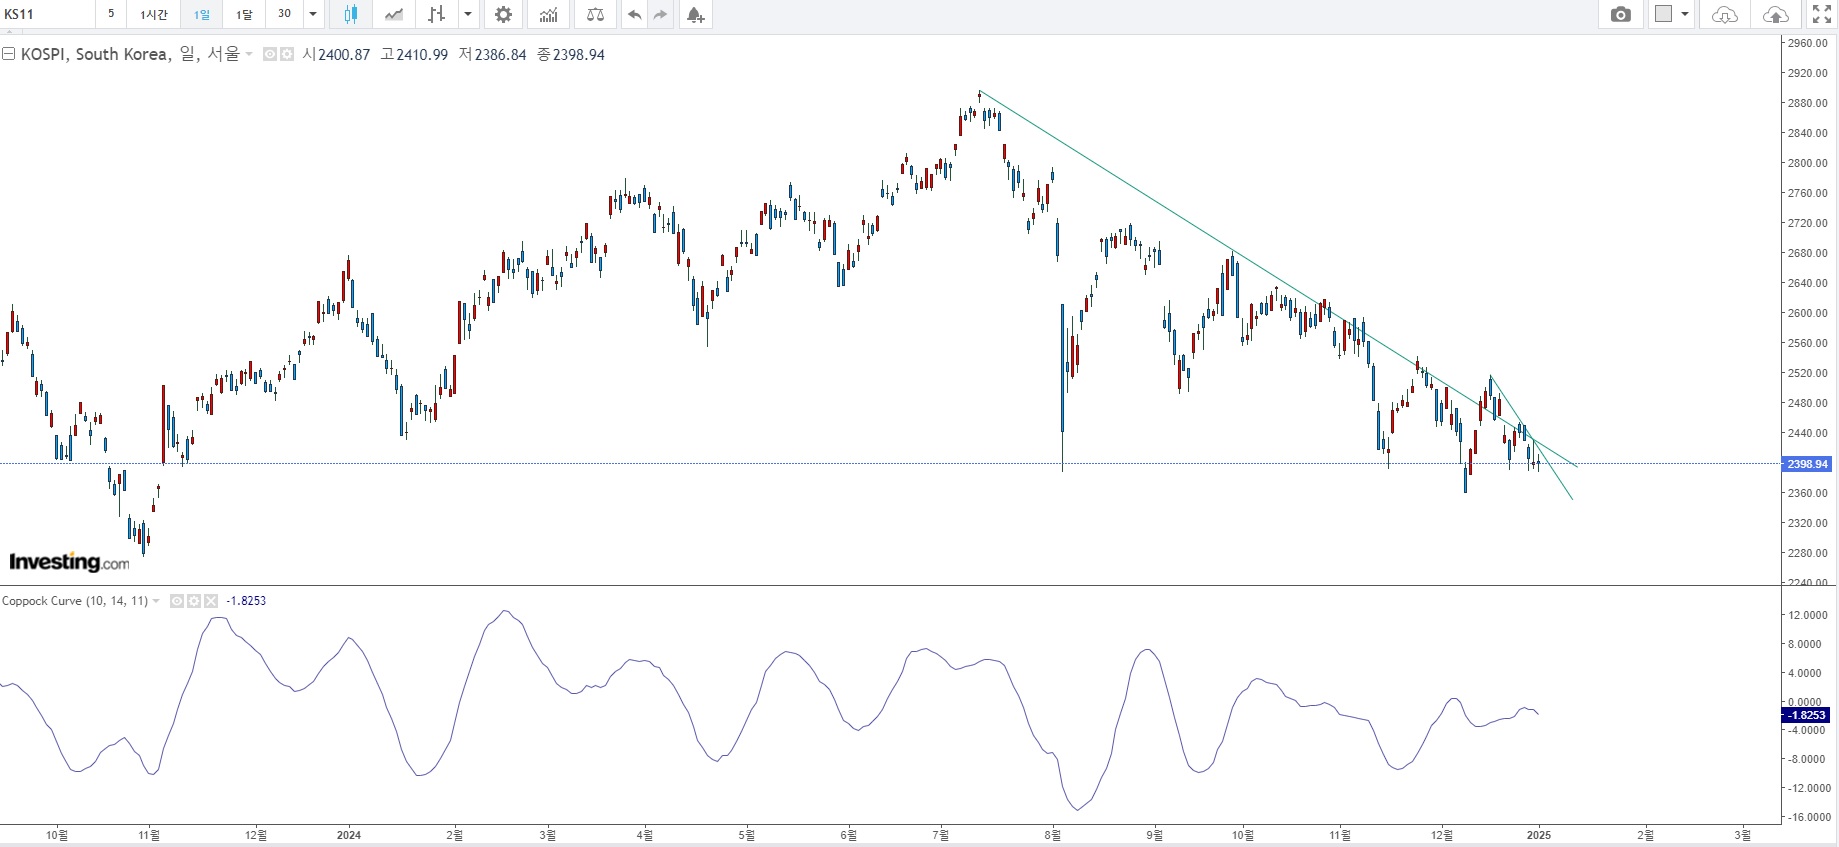The height and width of the screenshot is (847, 1839).
Task: Open chart properties with the gear icon
Action: (x=503, y=14)
